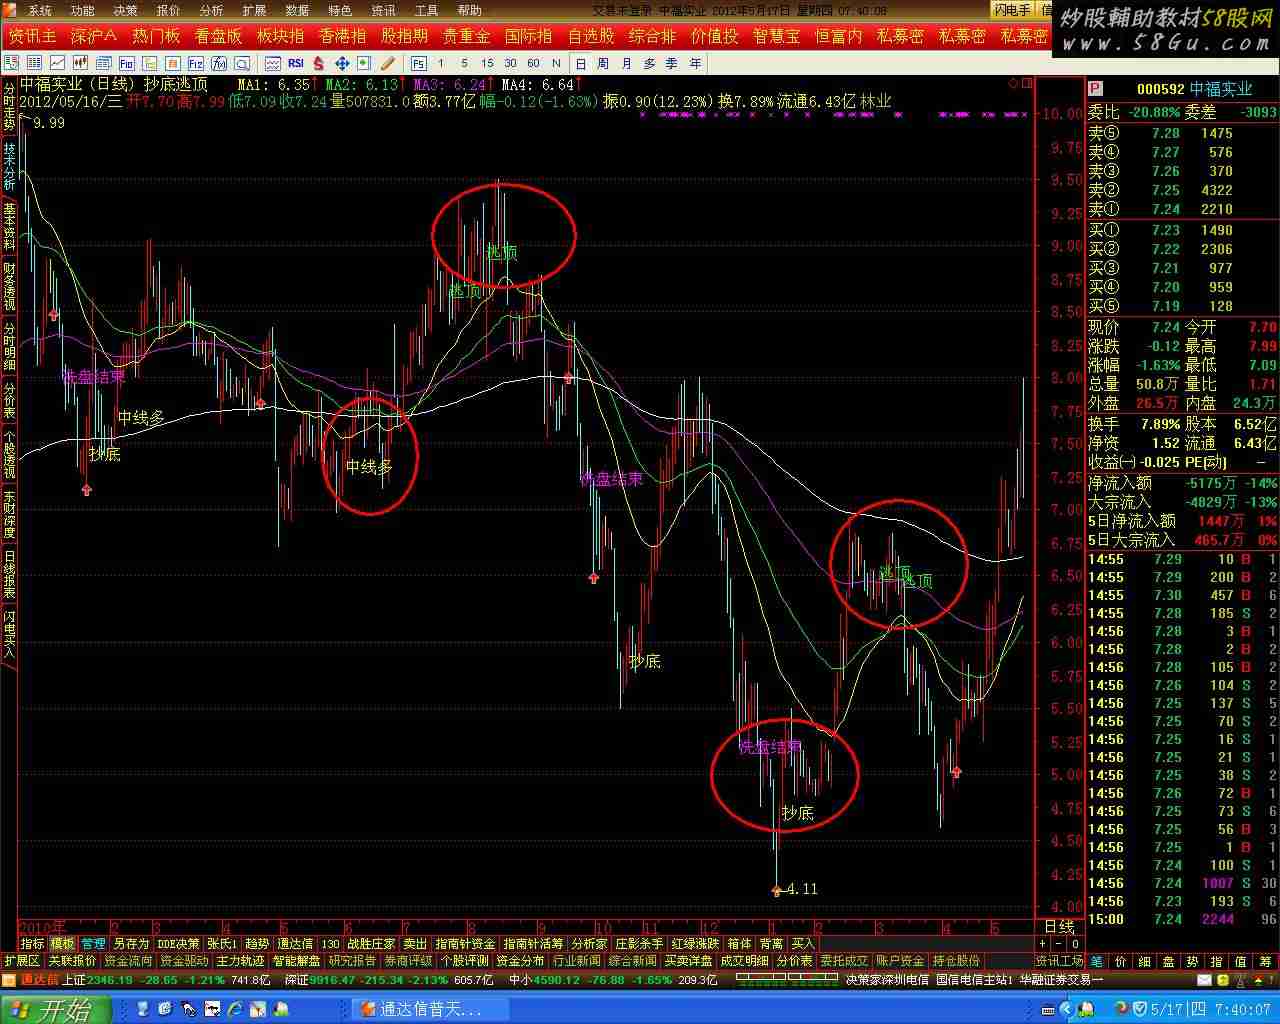Click the 日线 axis label at chart bottom-right
Viewport: 1280px width, 1024px height.
point(1059,927)
